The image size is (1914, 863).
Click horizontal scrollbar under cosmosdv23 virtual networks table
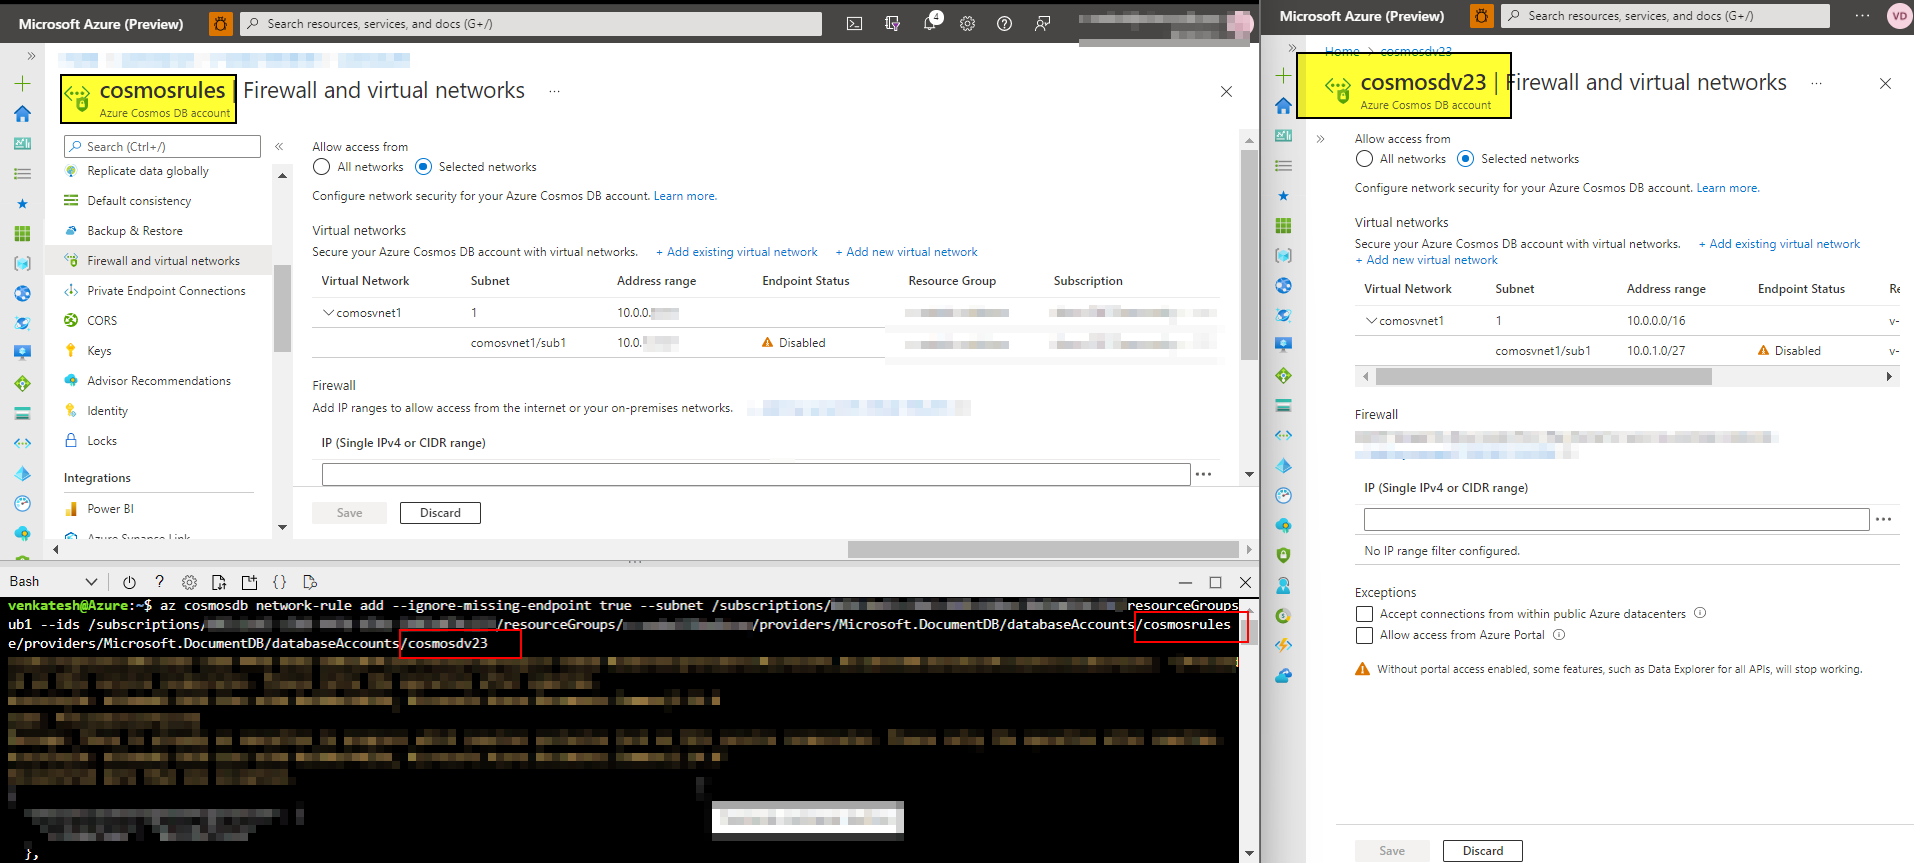click(1543, 377)
